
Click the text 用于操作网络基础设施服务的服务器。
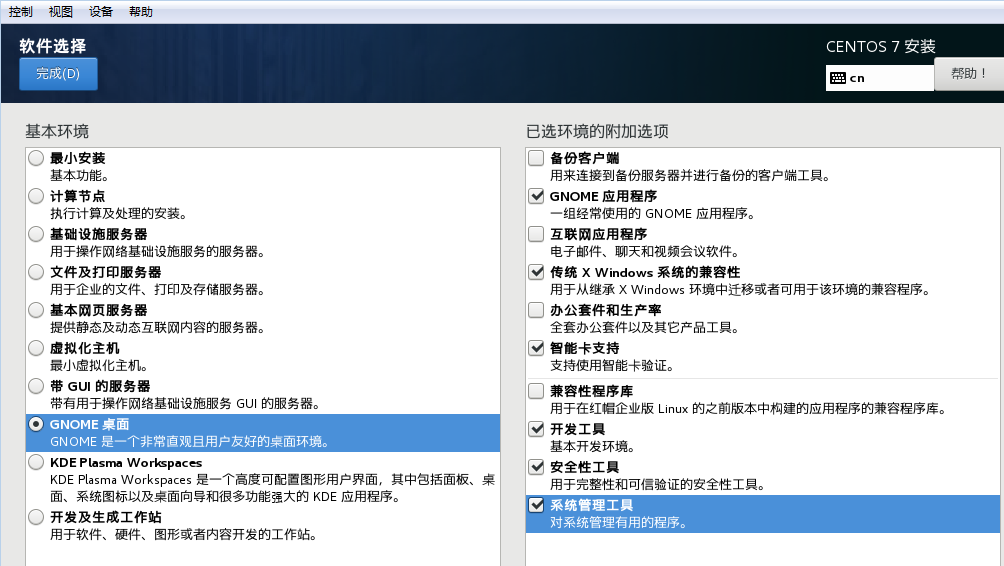[x=158, y=251]
